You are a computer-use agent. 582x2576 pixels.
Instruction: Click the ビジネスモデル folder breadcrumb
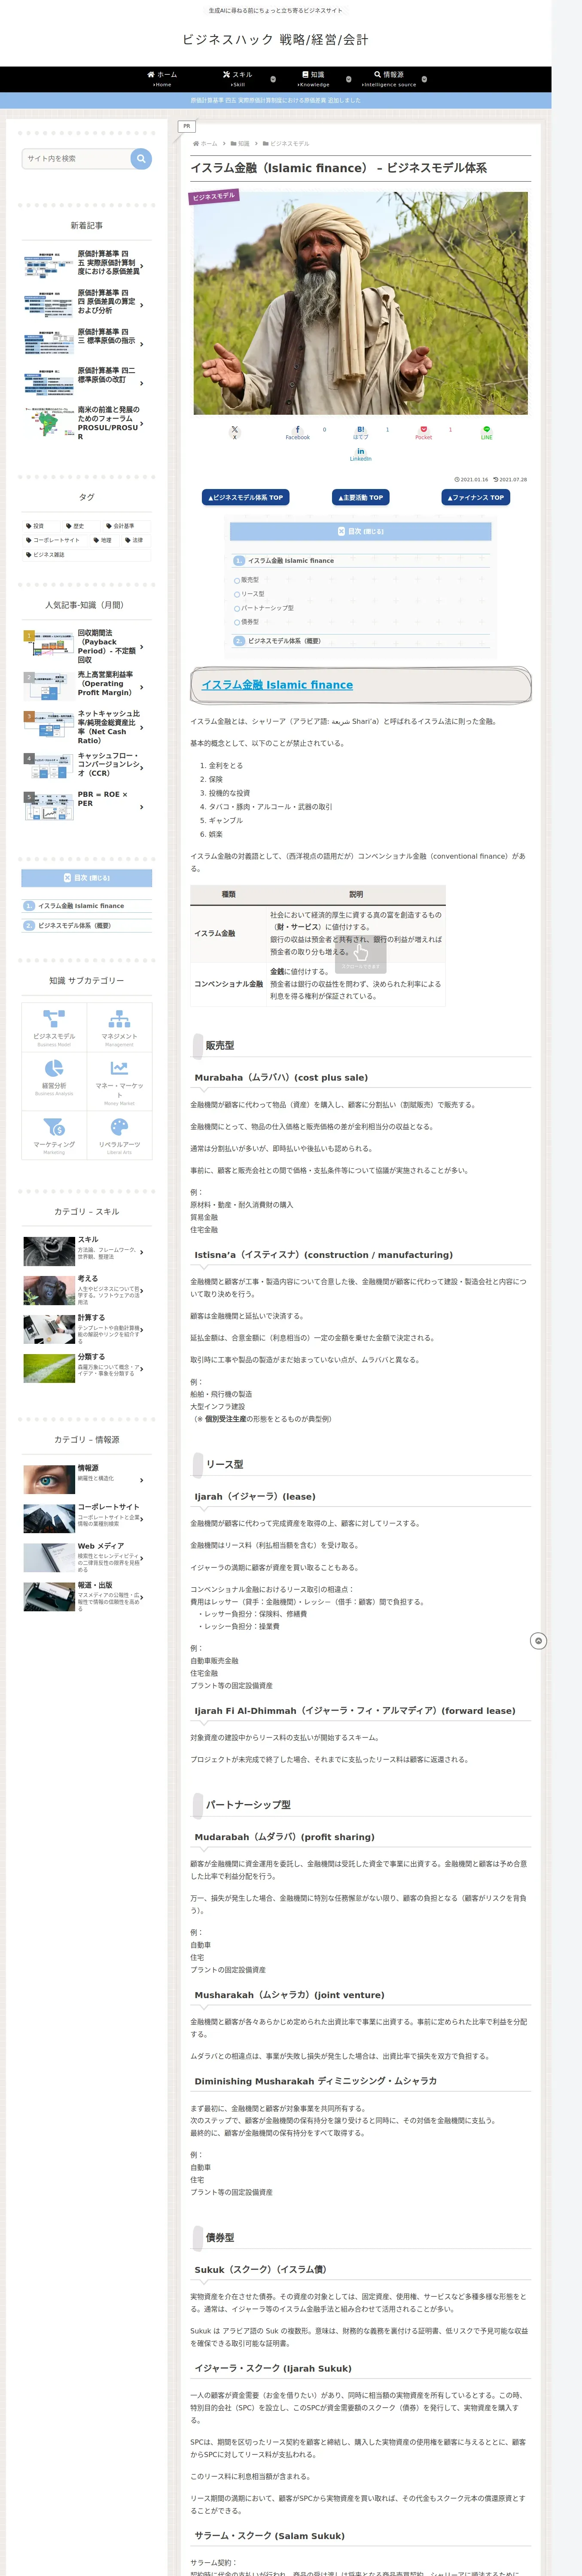[x=286, y=143]
